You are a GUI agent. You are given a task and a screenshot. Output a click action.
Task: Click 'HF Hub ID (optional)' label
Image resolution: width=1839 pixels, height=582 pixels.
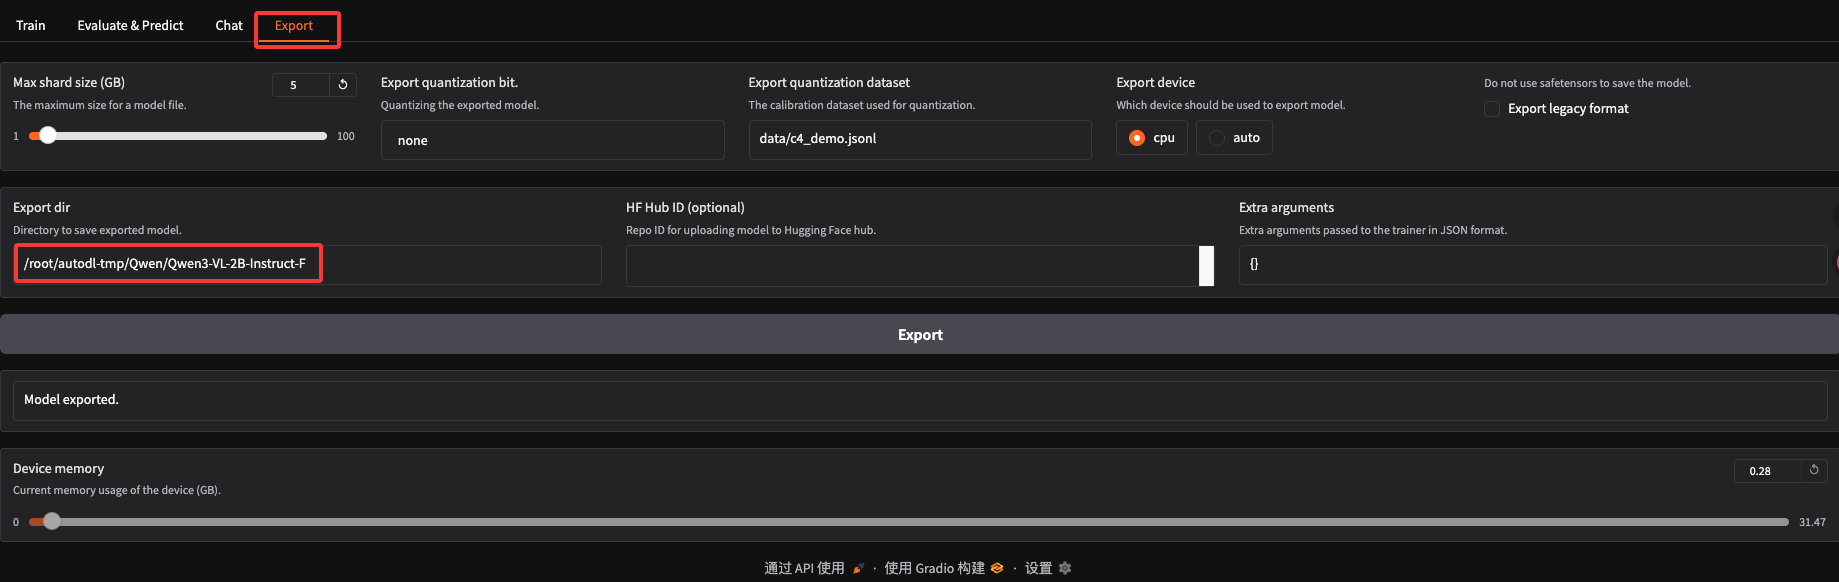685,208
